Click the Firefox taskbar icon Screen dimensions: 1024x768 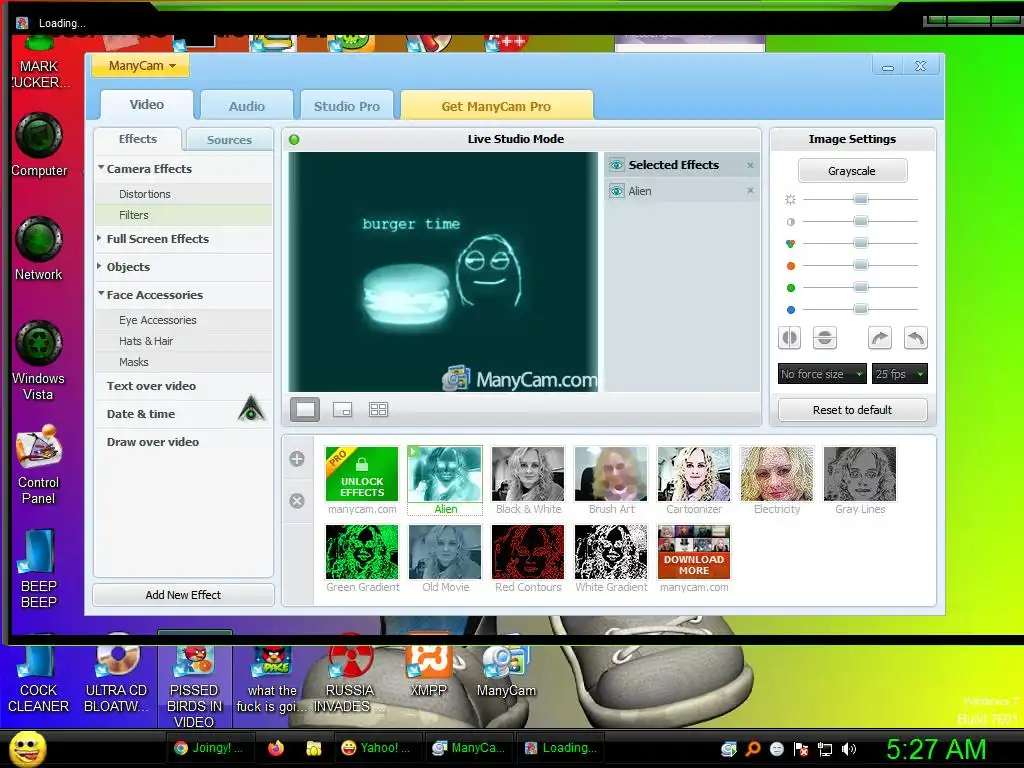[276, 748]
